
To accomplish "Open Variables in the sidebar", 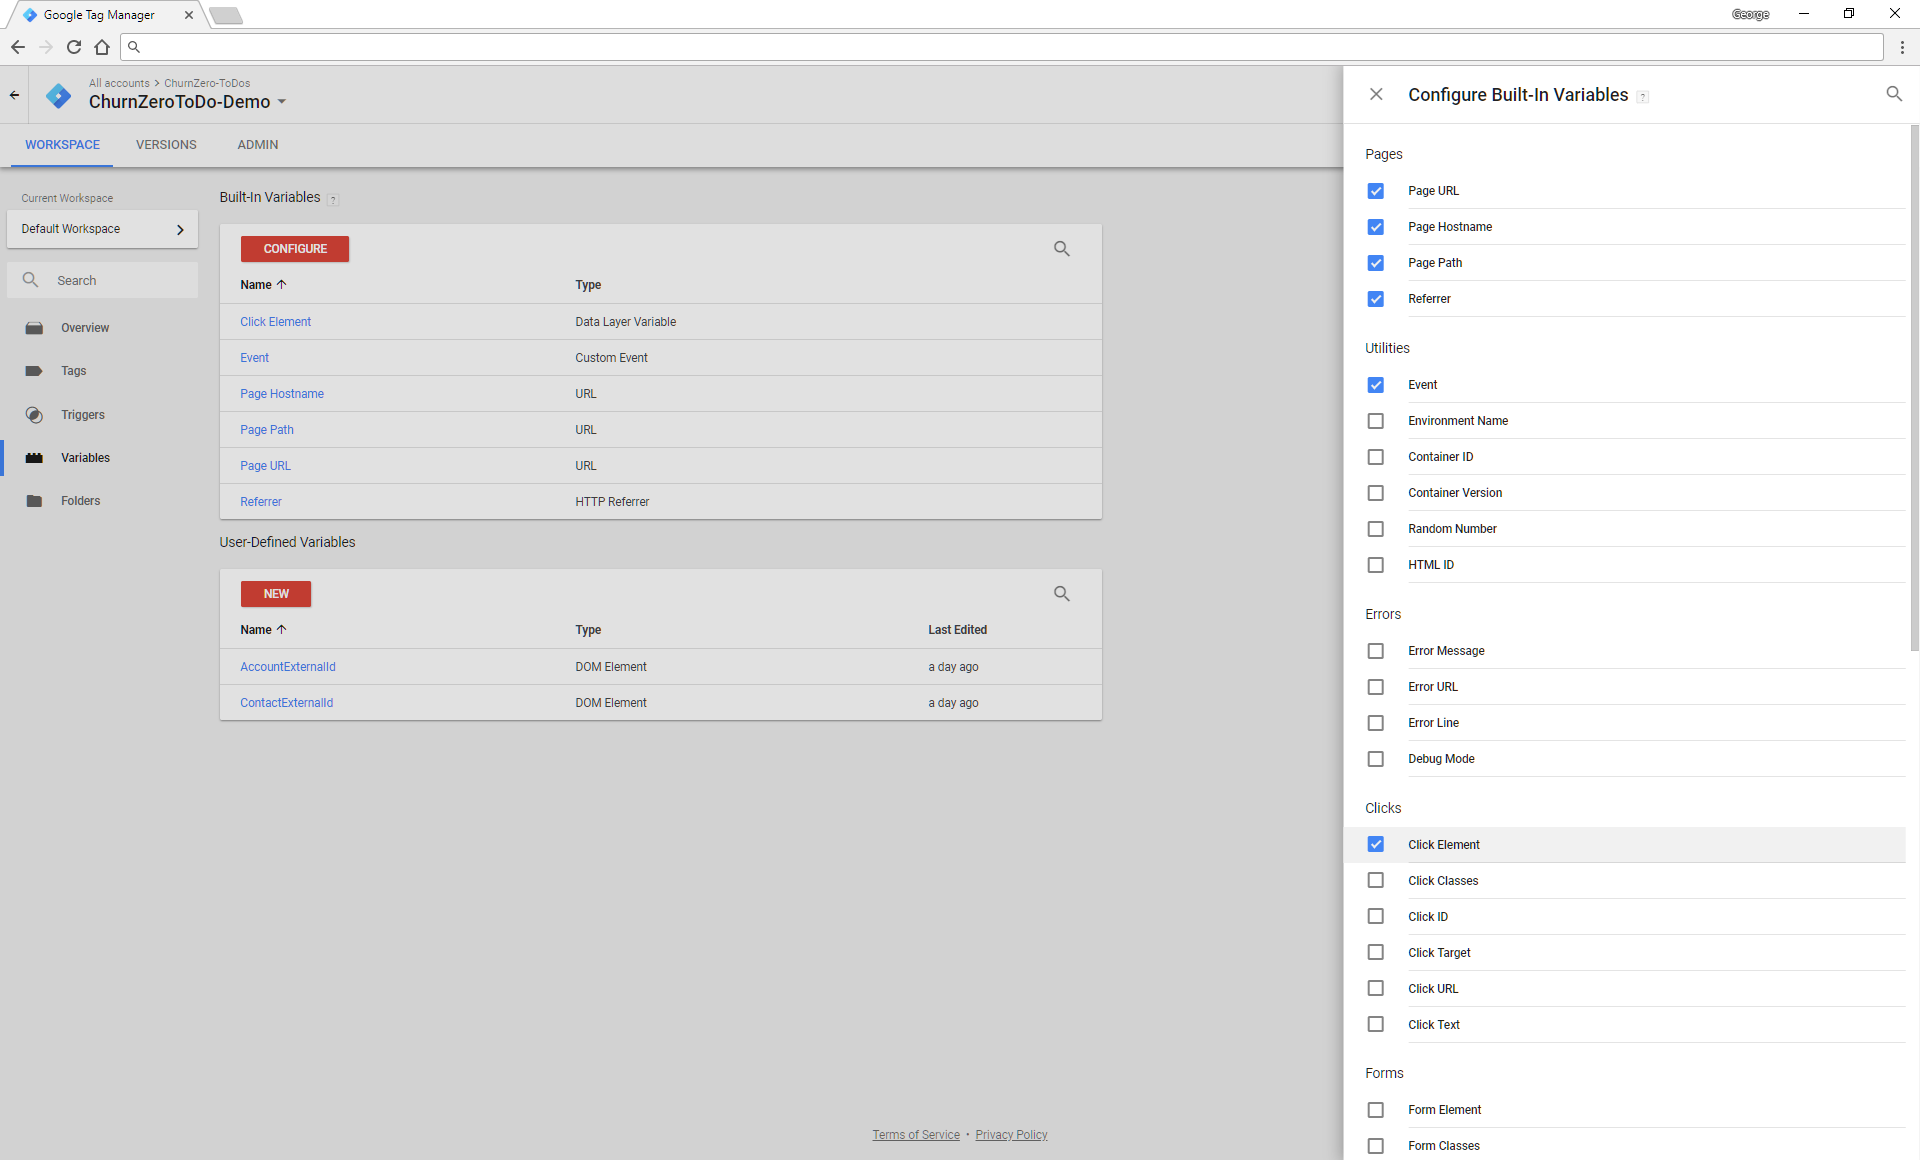I will point(85,458).
